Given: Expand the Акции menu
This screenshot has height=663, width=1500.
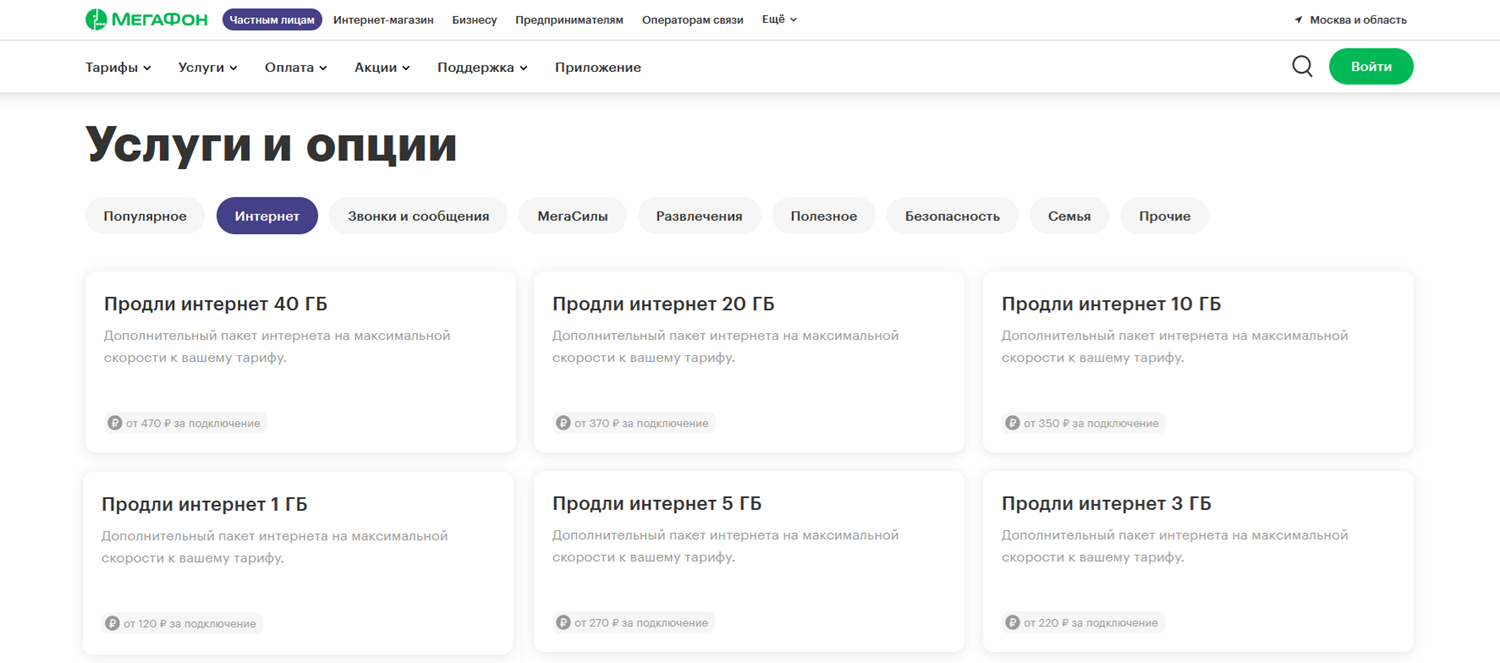Looking at the screenshot, I should 382,67.
